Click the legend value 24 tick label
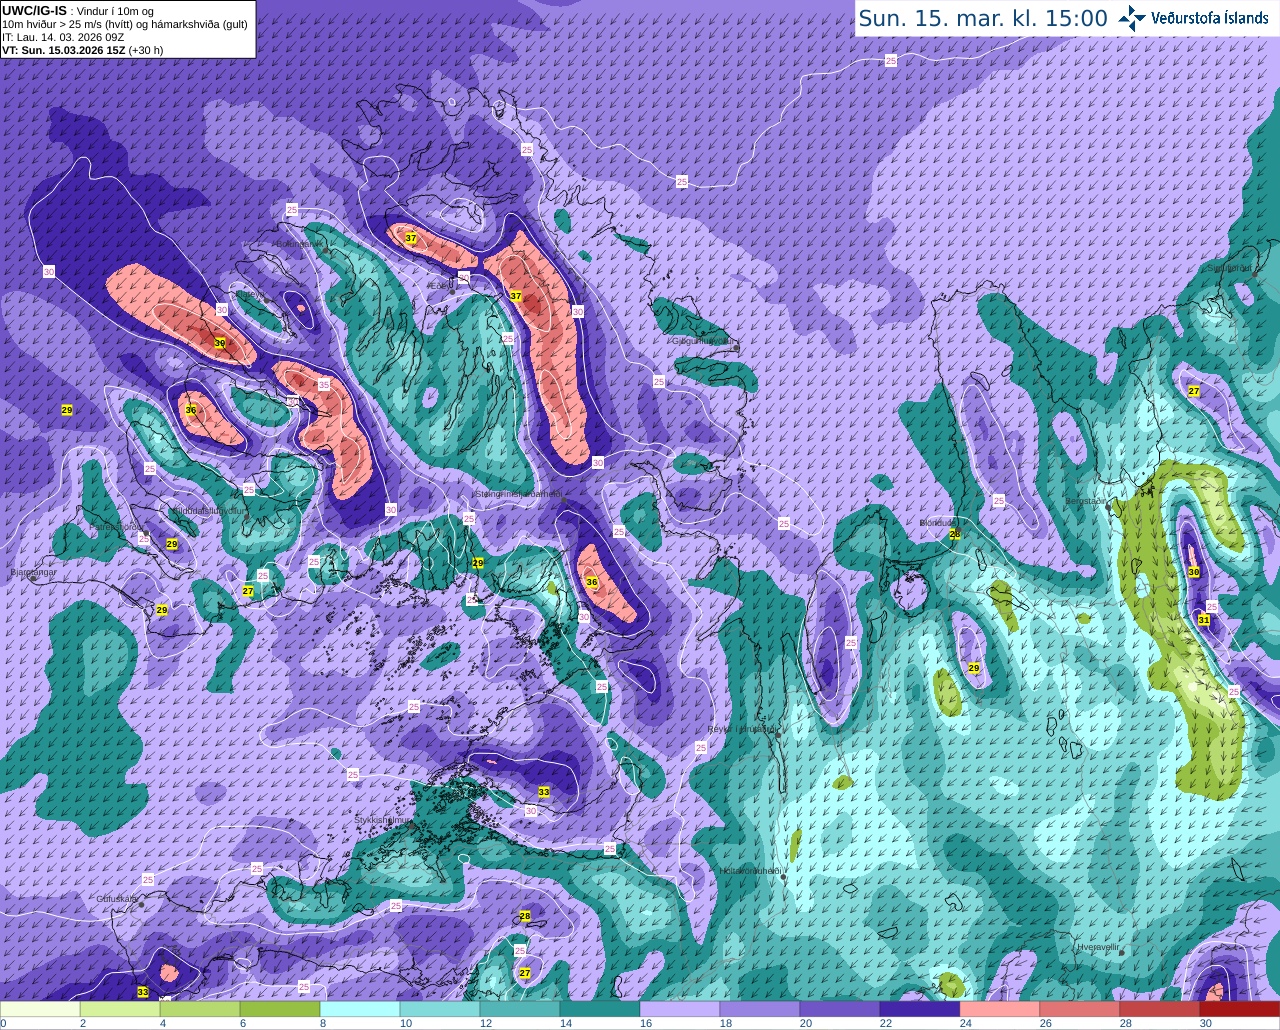The width and height of the screenshot is (1280, 1030). (x=964, y=1023)
